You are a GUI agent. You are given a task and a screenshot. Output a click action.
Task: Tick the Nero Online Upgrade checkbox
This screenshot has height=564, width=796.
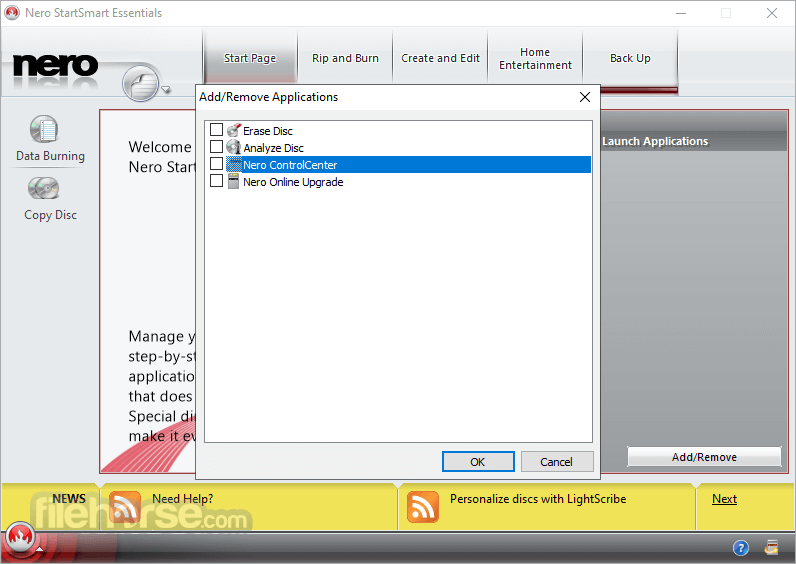click(216, 181)
